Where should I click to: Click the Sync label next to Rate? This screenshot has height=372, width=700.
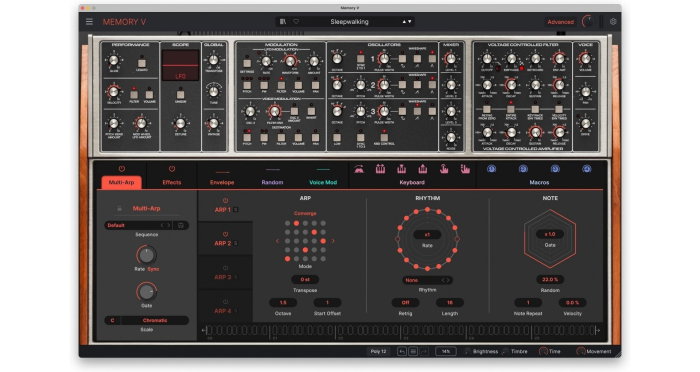[153, 269]
